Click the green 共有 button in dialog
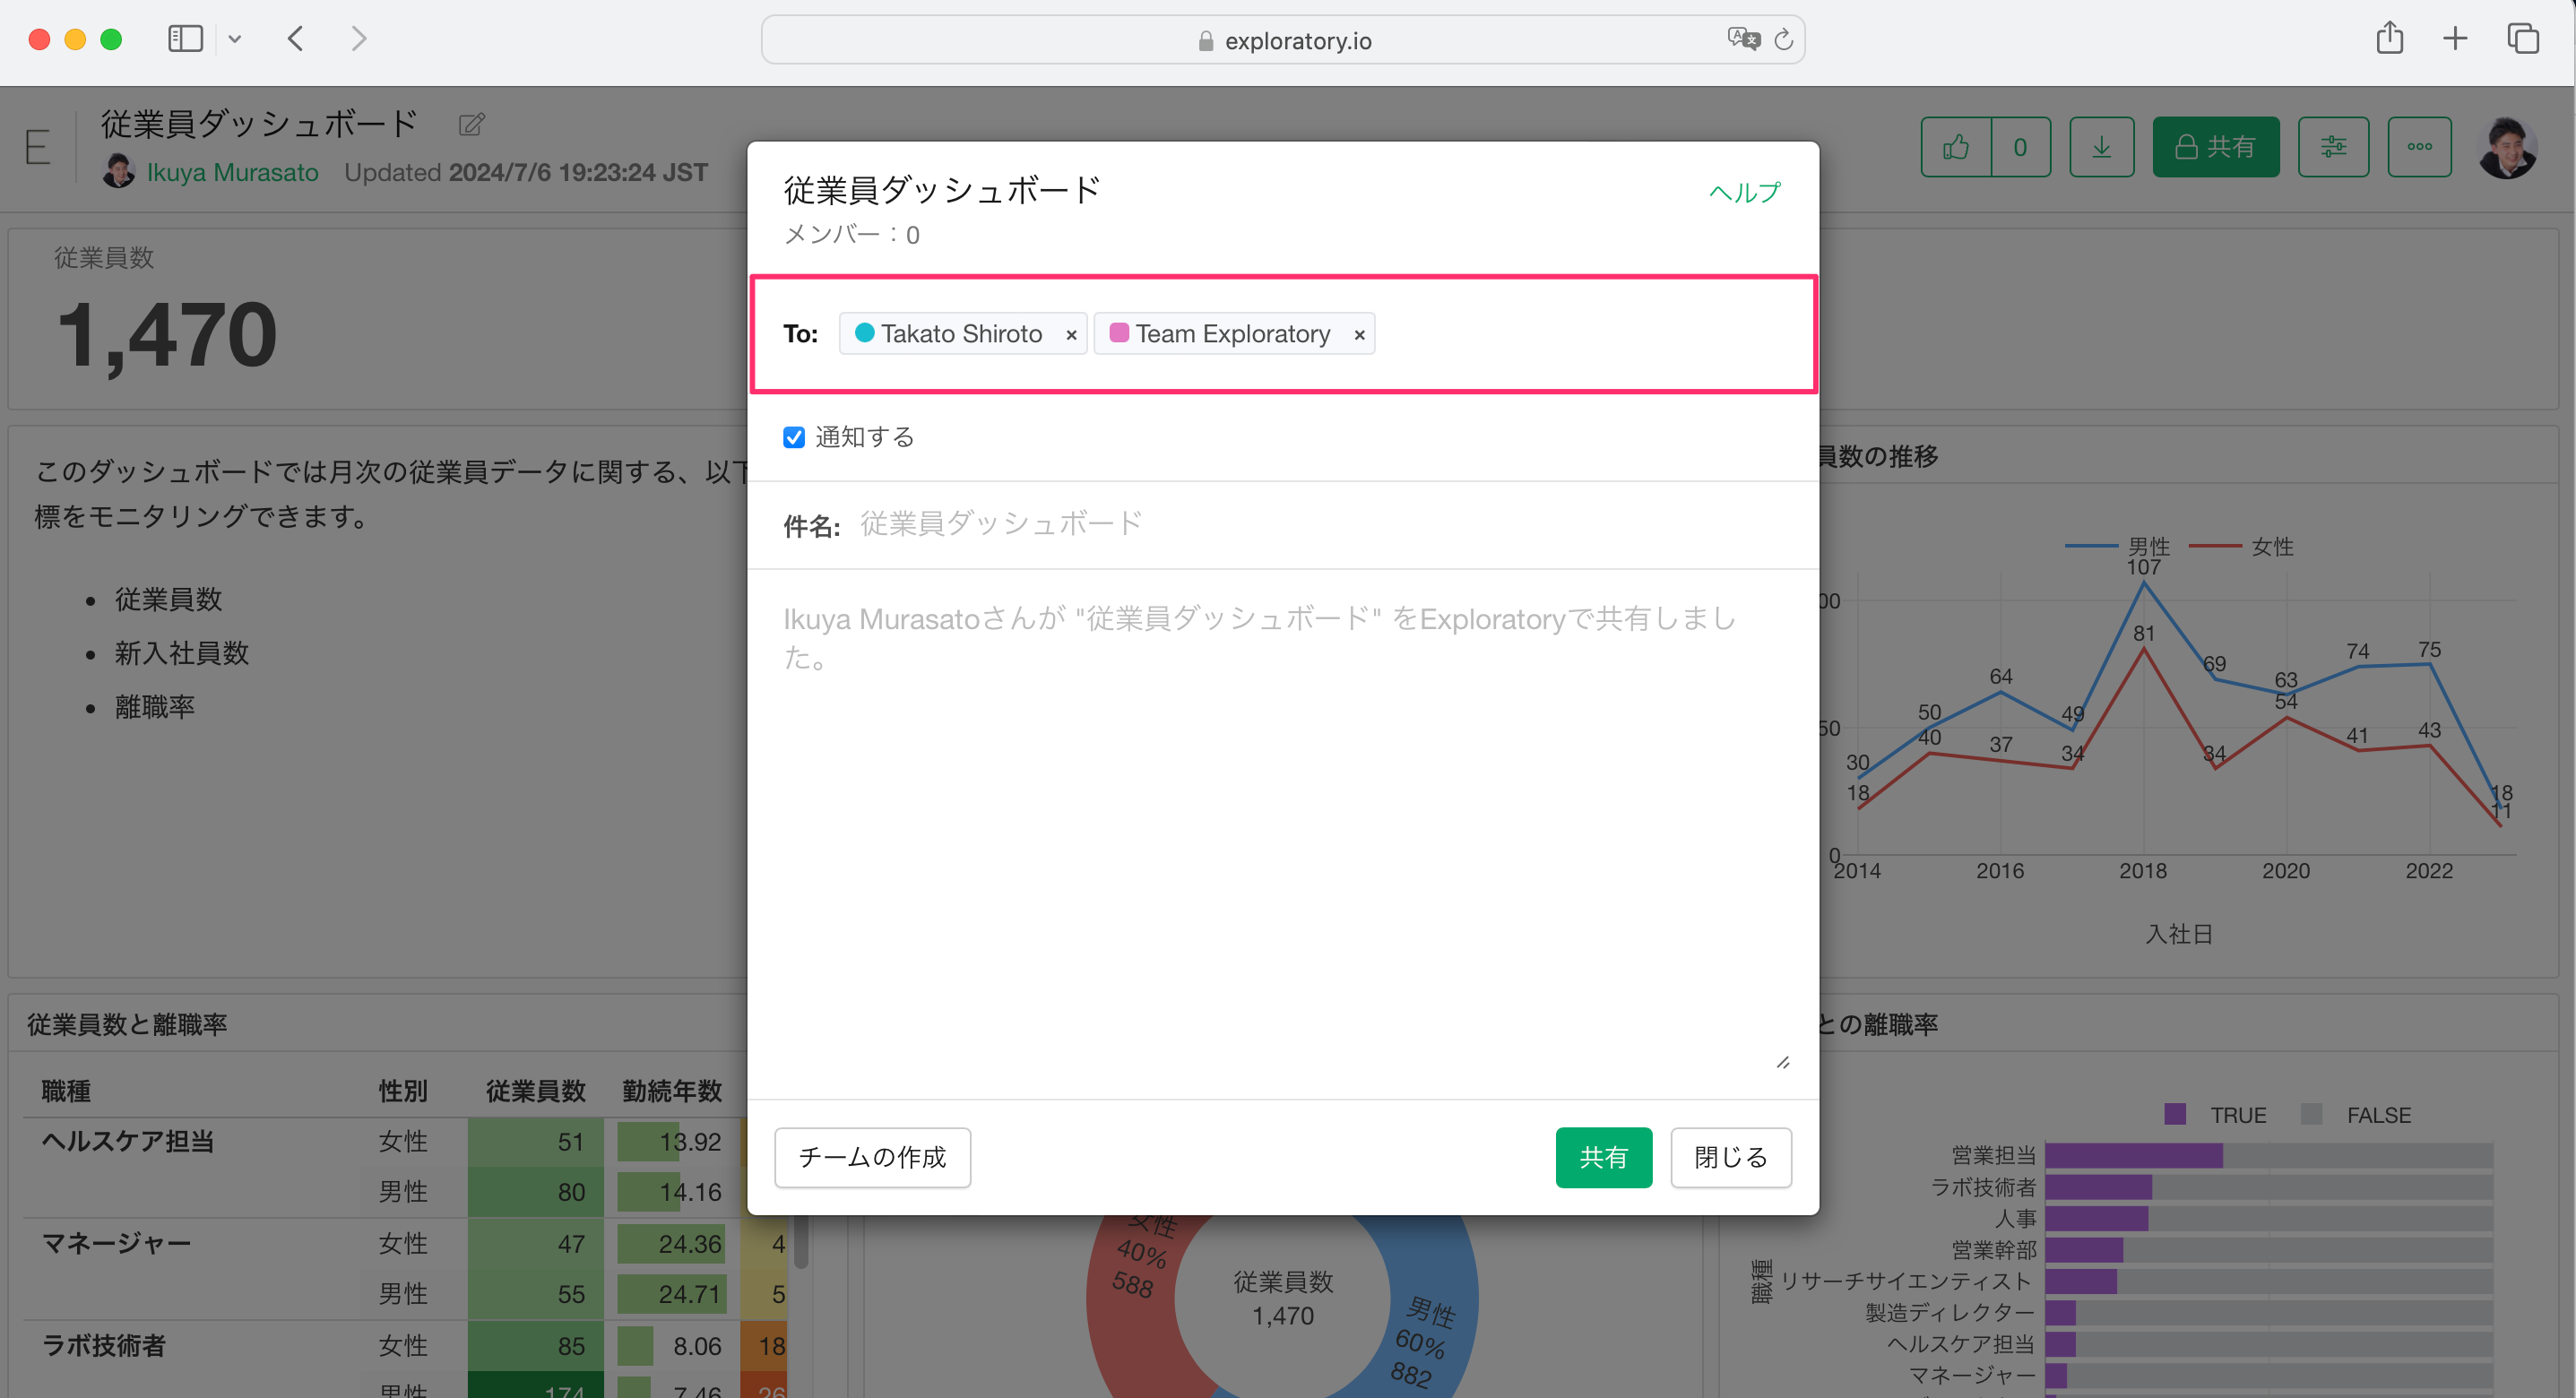 1603,1157
